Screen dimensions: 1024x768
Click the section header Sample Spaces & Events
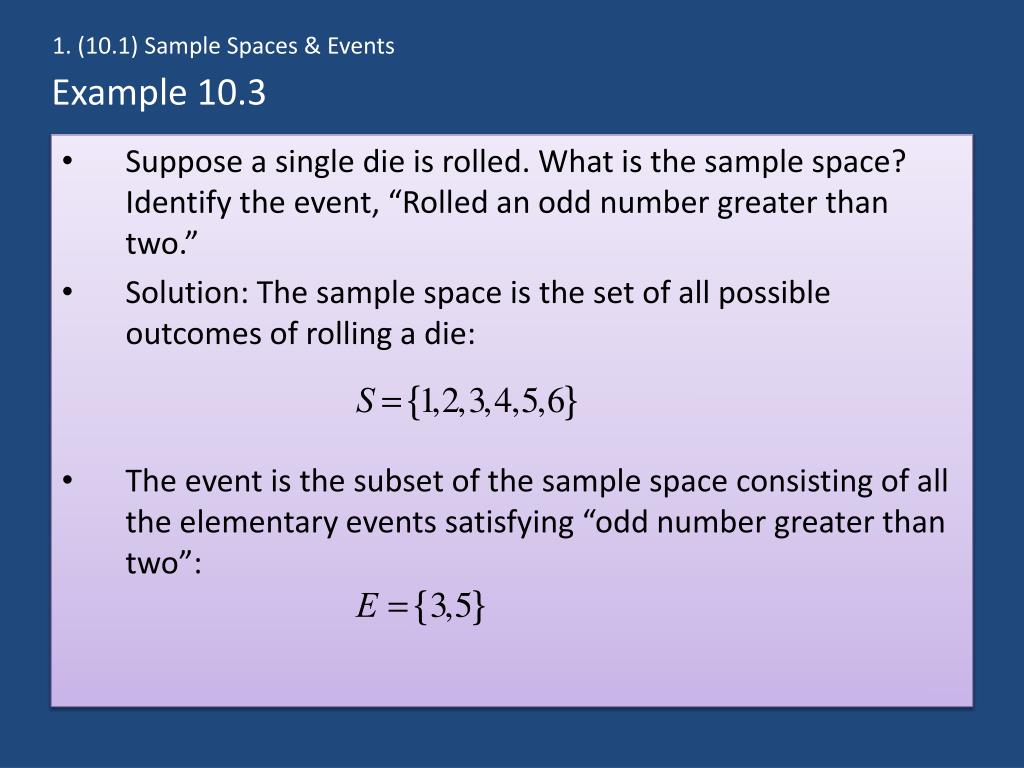coord(269,46)
